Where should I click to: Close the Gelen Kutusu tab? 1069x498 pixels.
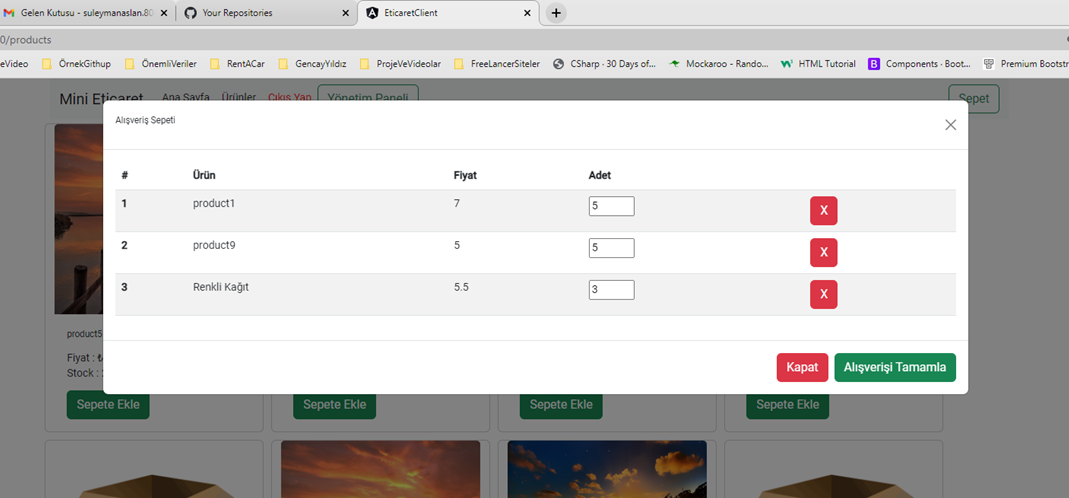(164, 13)
